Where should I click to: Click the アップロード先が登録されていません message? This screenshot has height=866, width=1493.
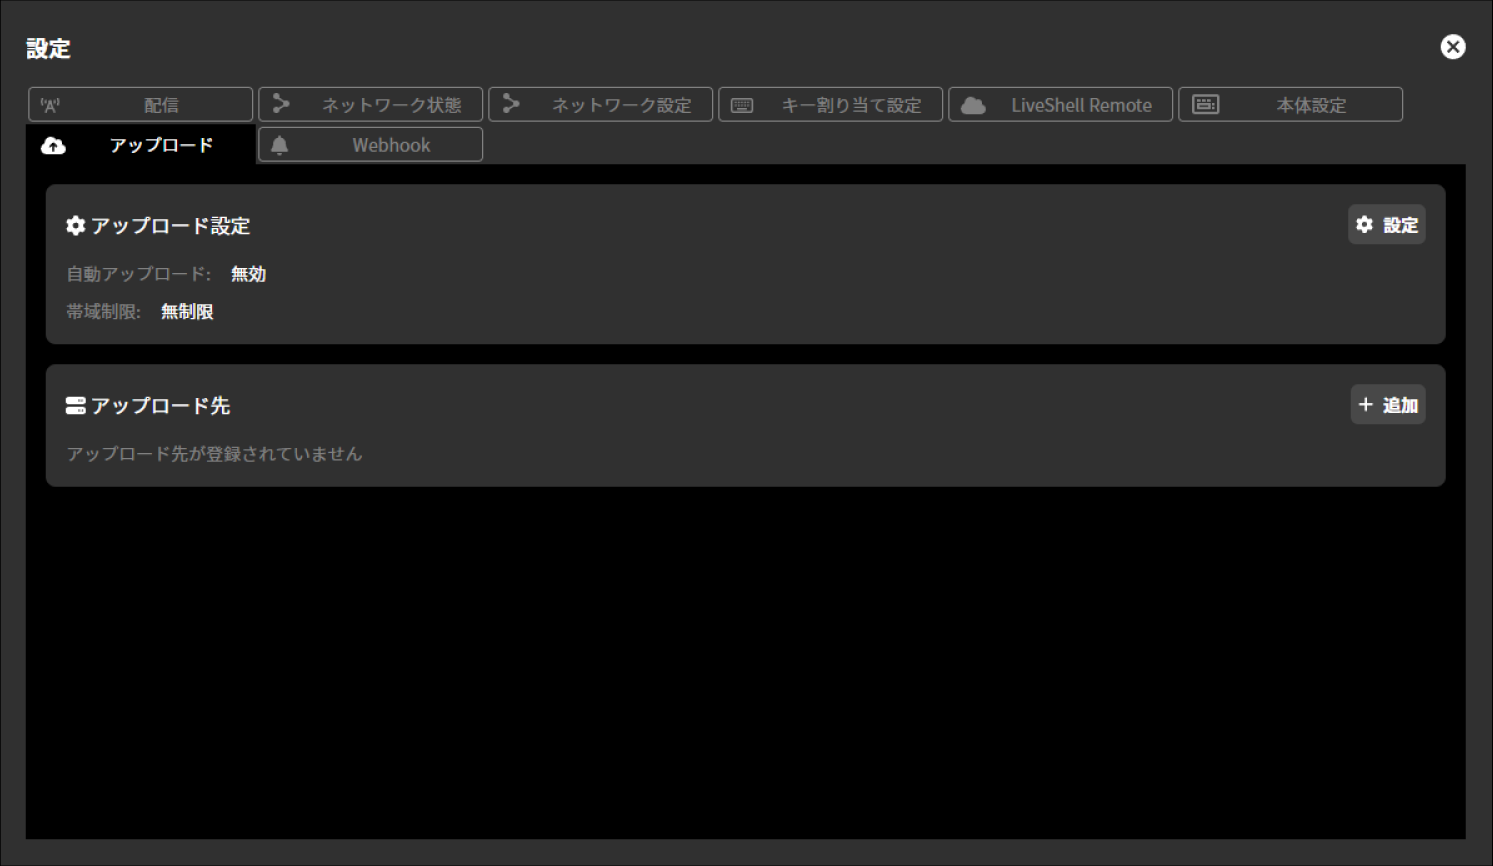pos(214,454)
